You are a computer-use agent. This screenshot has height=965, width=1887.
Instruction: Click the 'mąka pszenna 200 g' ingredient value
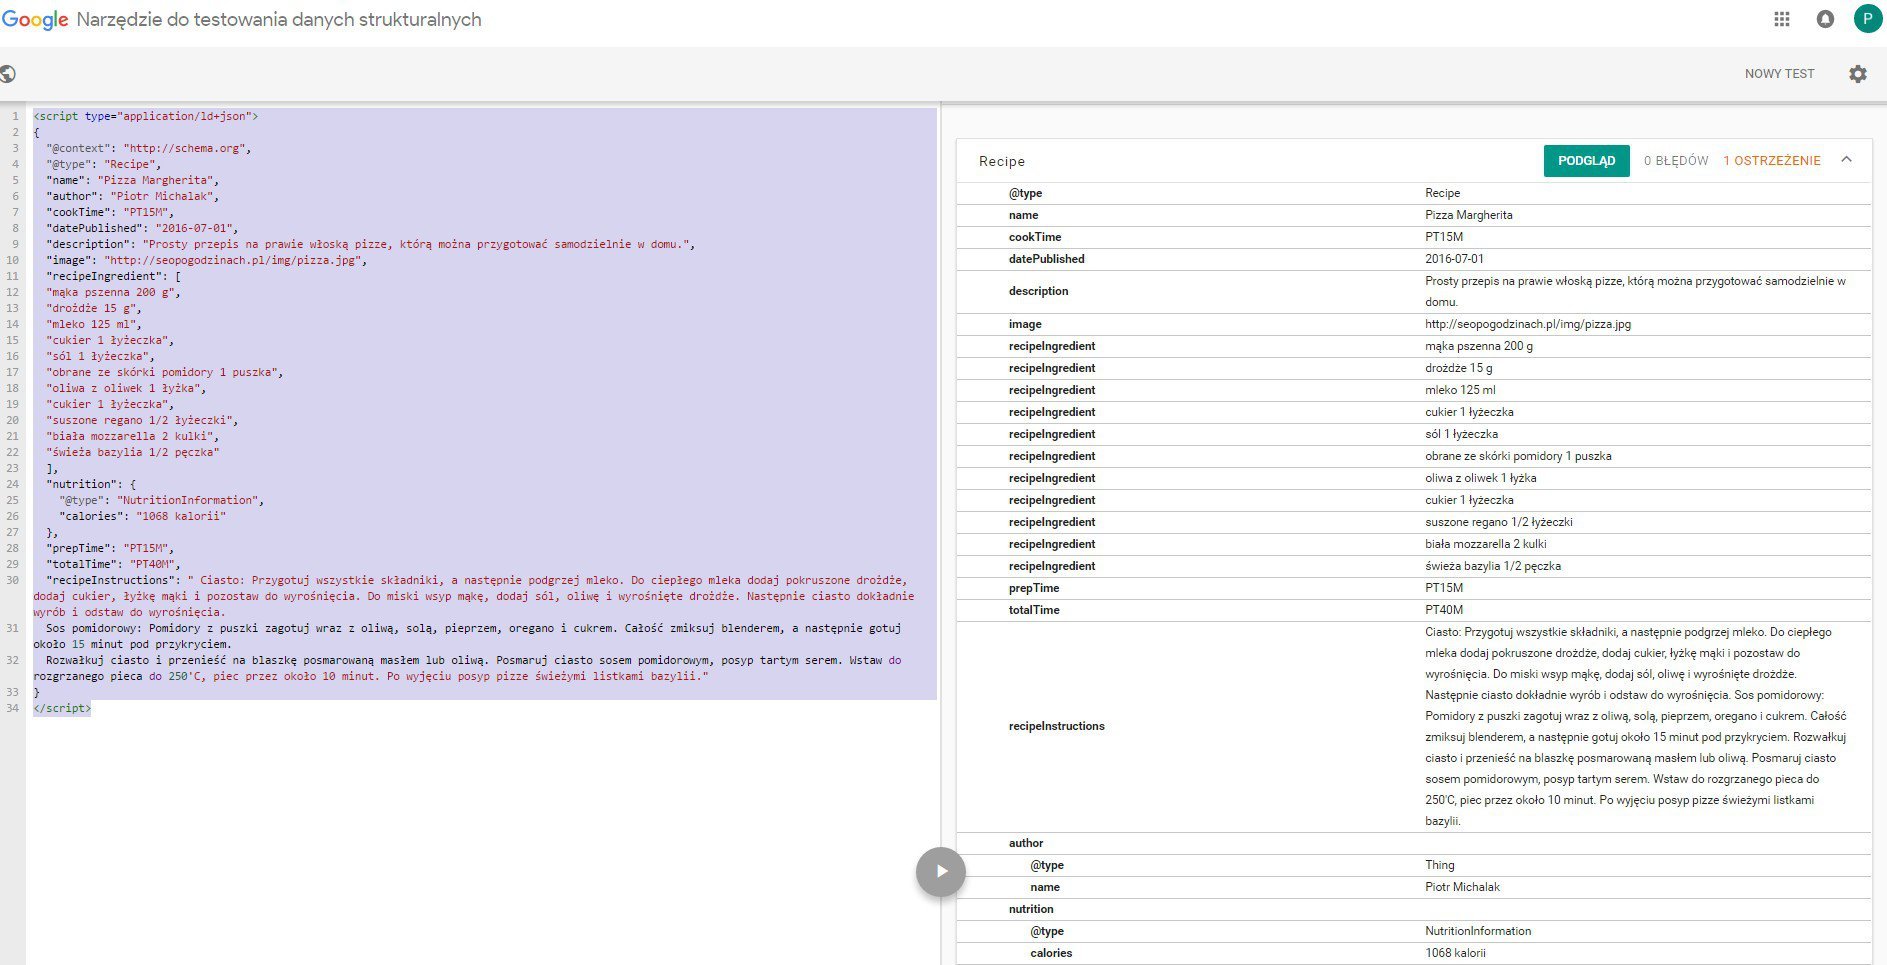[1478, 346]
